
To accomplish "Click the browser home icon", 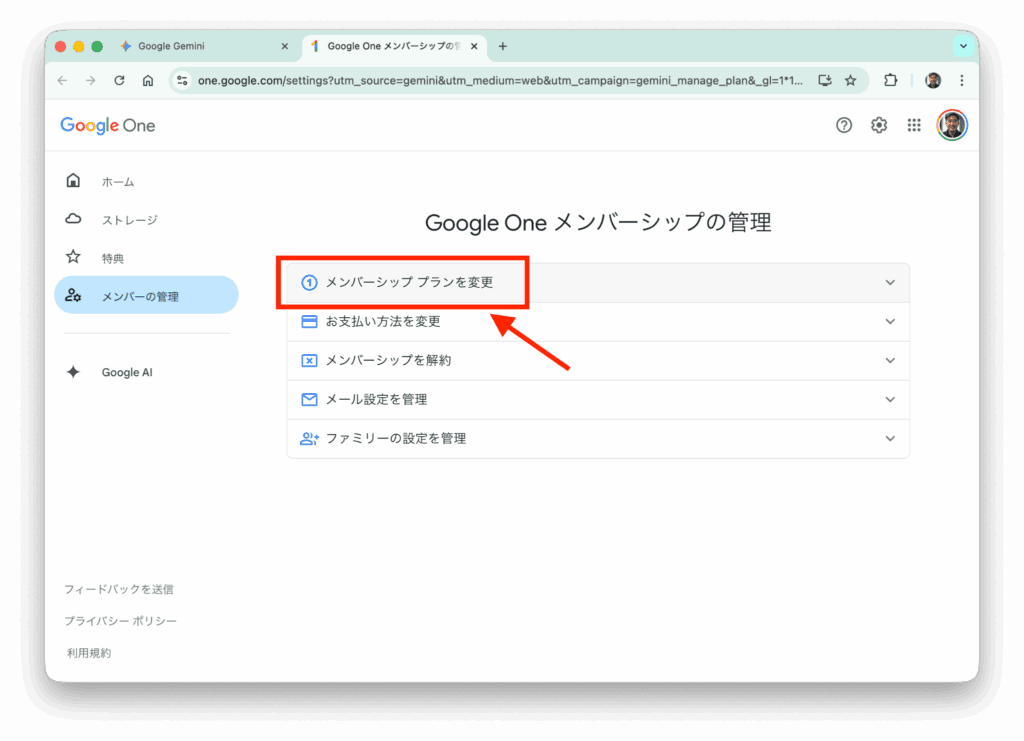I will coord(148,81).
